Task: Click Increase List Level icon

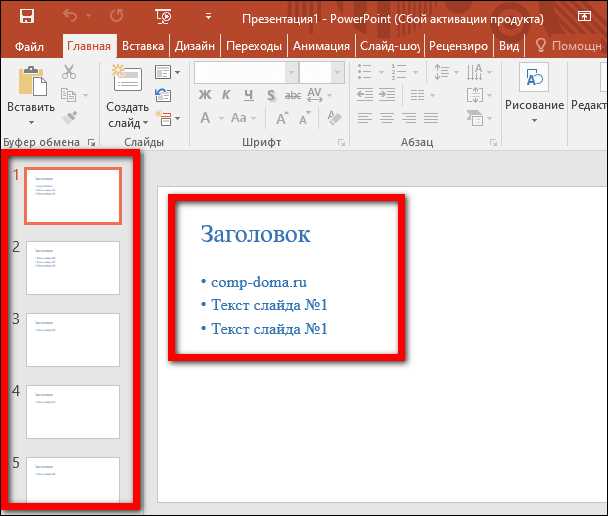Action: pos(387,95)
